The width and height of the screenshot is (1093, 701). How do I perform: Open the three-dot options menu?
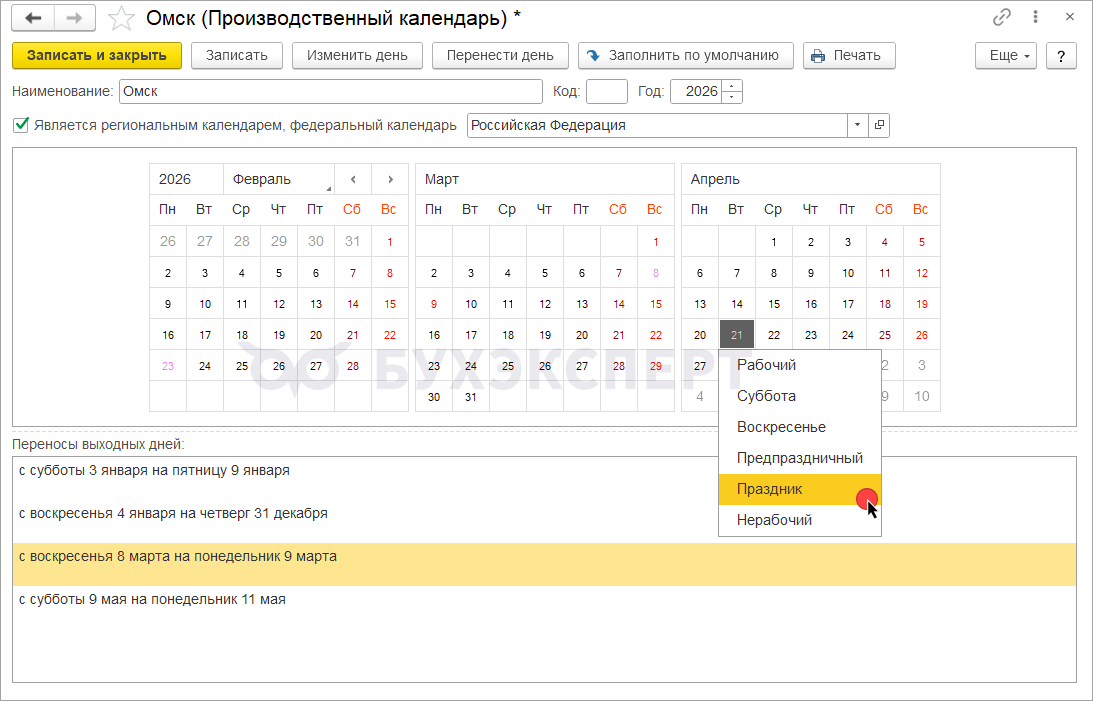coord(1036,18)
